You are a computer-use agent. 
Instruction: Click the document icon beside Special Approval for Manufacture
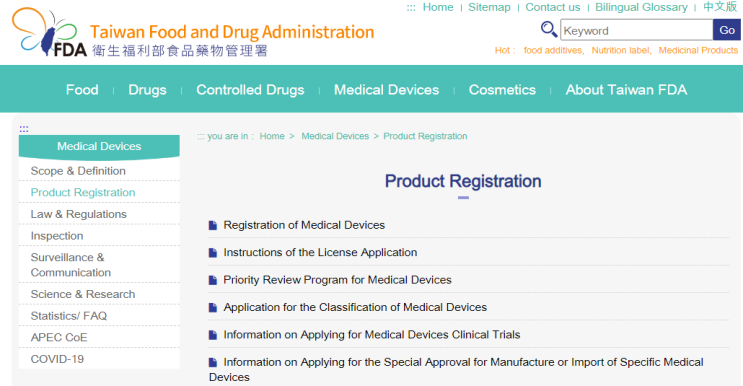point(213,363)
